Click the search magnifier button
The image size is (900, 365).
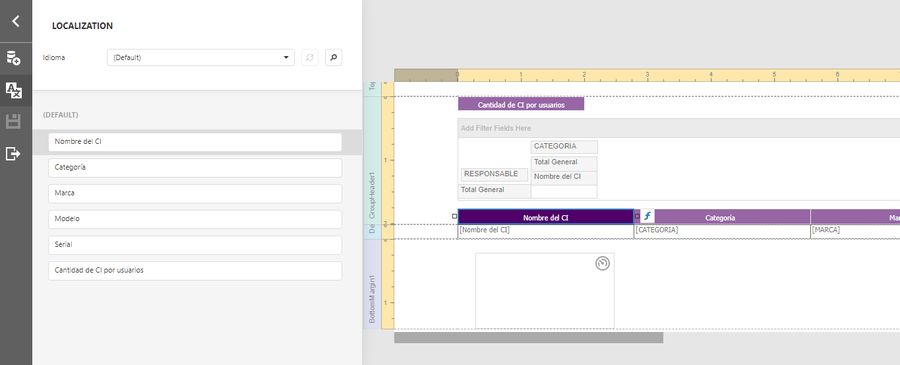[x=333, y=57]
